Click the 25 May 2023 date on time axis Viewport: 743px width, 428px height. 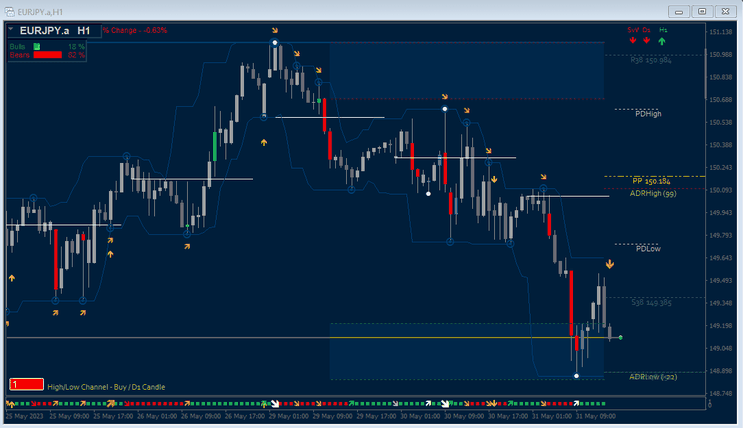(25, 416)
